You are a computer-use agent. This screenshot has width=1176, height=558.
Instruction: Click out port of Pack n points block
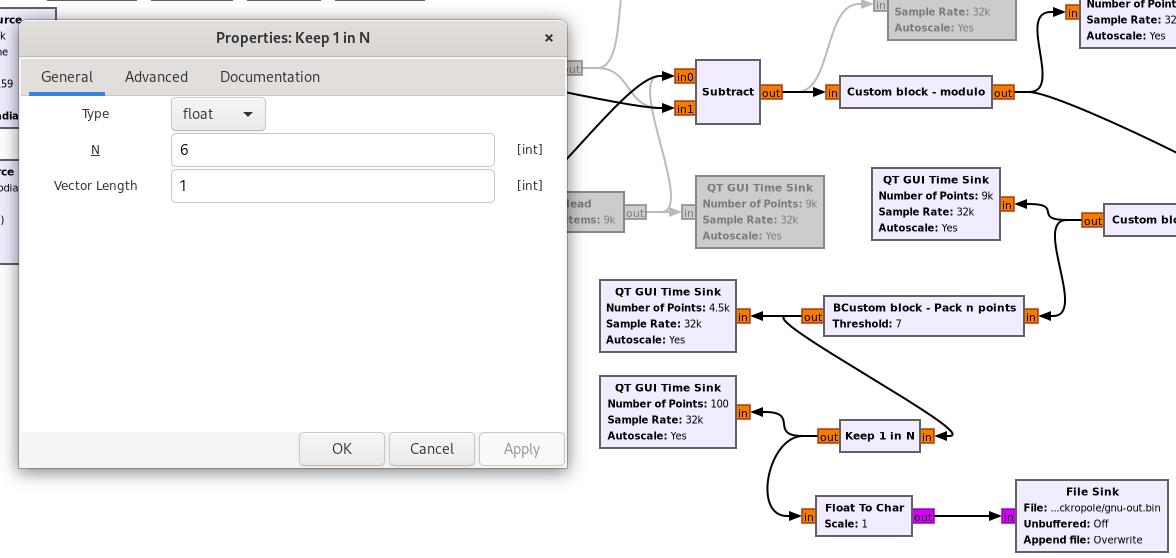(813, 316)
